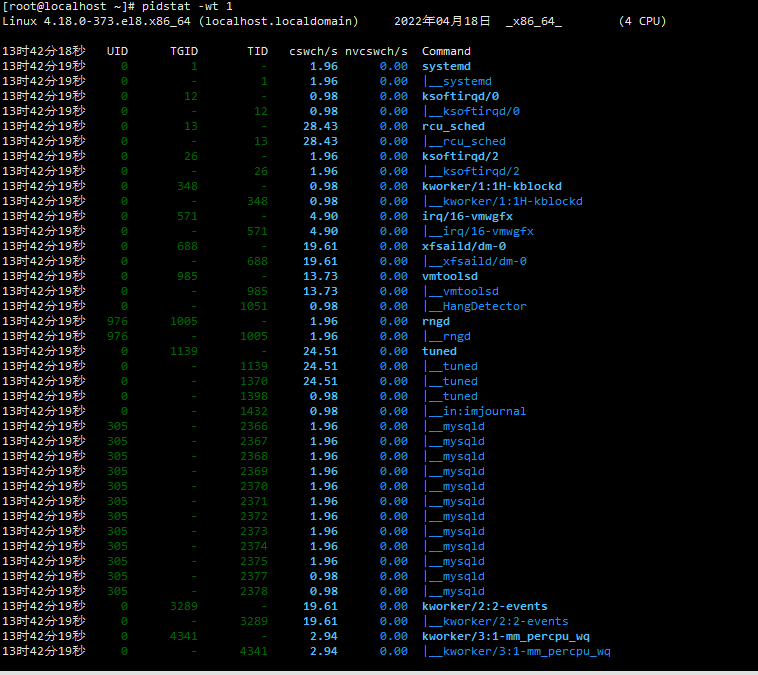Click the '(localhost.localdomain)' hostname text
Image resolution: width=758 pixels, height=675 pixels.
click(x=278, y=21)
